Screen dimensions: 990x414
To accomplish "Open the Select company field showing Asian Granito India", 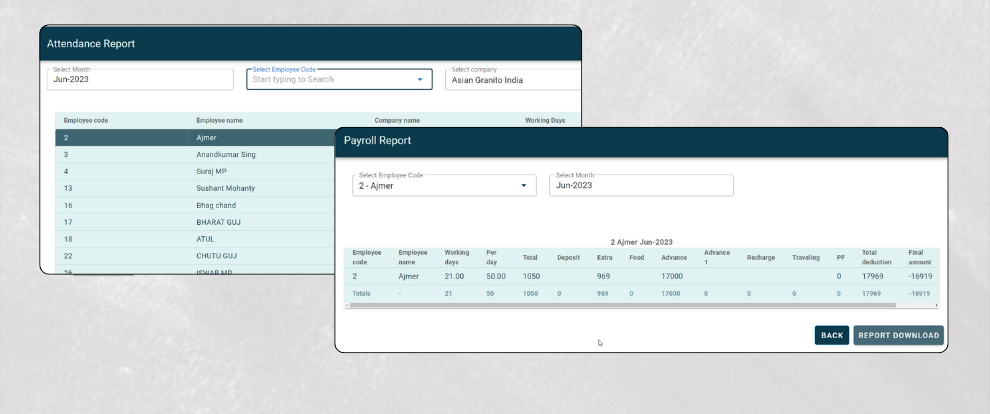I will point(512,80).
